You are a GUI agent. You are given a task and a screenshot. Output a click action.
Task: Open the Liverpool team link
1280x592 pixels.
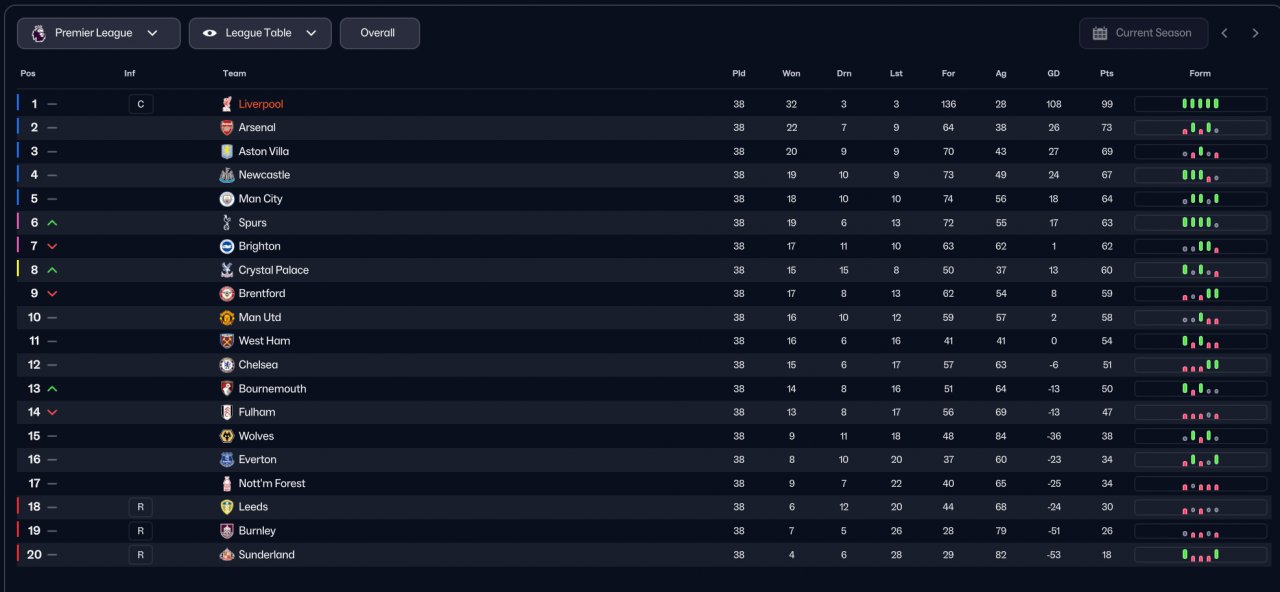261,104
